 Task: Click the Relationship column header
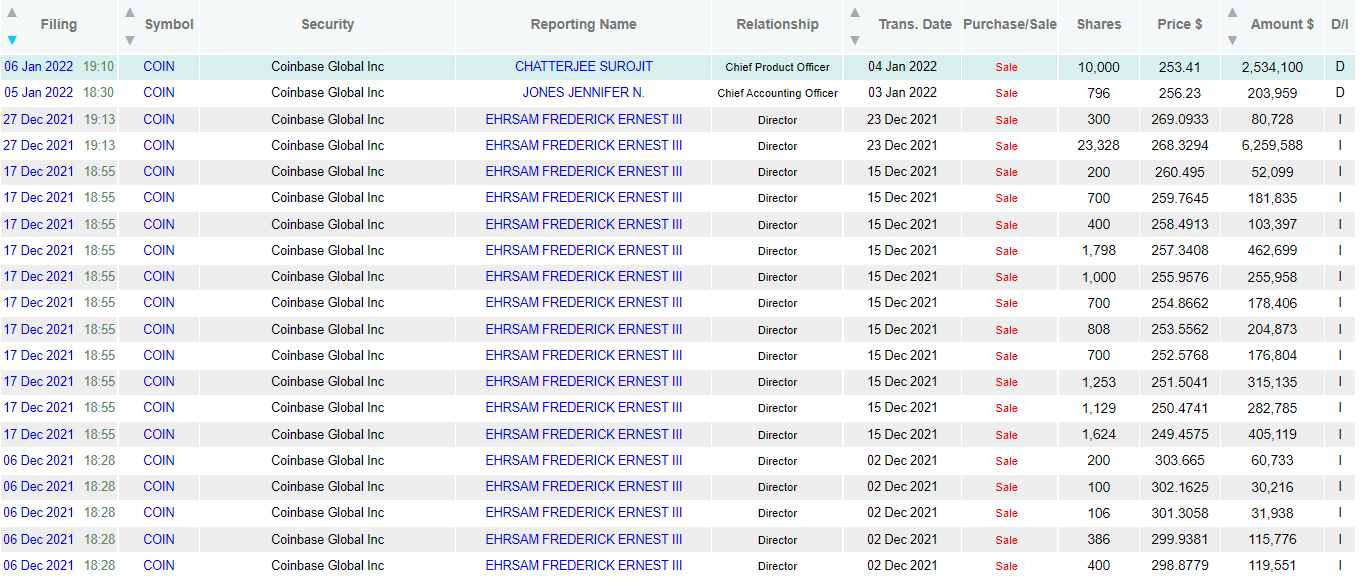pyautogui.click(x=777, y=24)
